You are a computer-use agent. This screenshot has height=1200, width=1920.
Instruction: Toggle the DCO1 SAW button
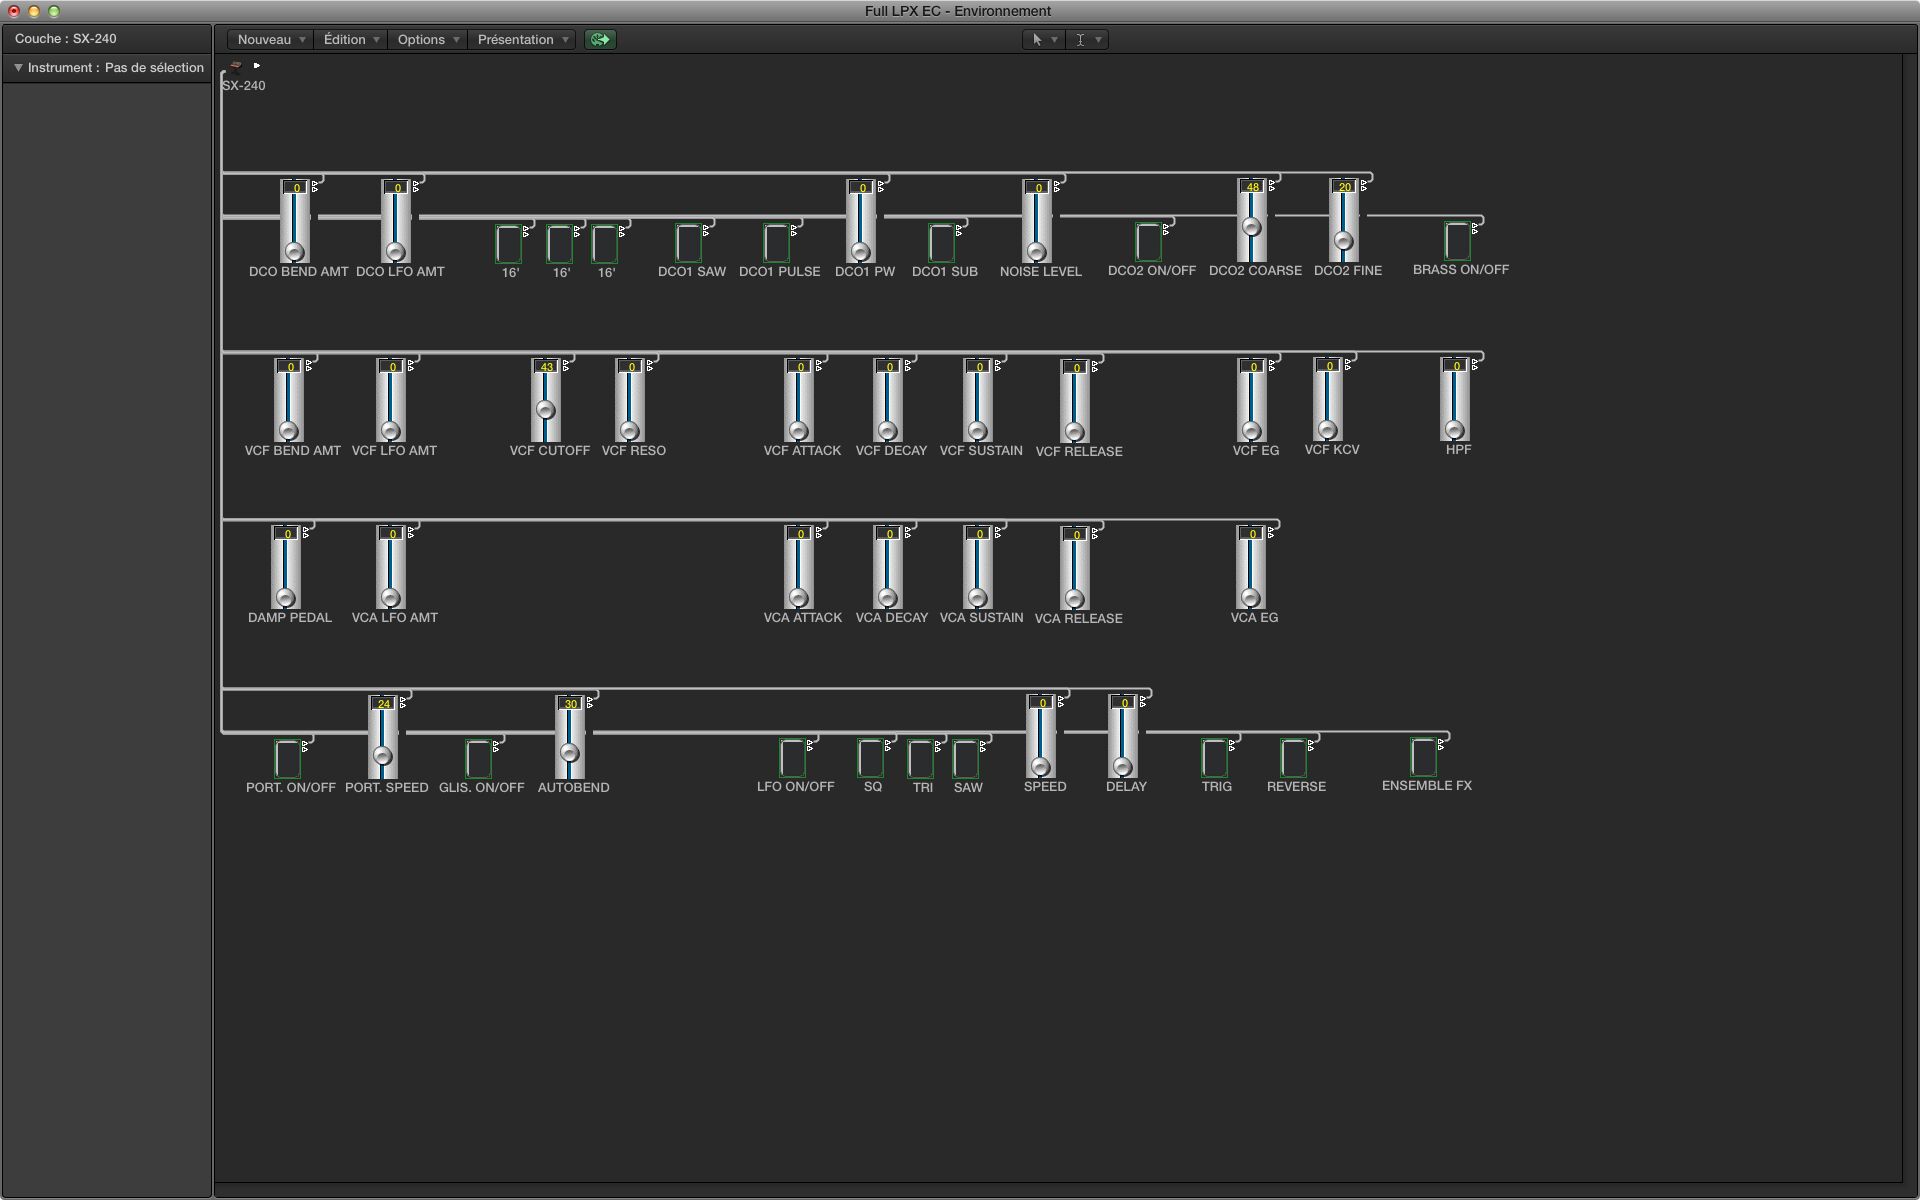688,243
